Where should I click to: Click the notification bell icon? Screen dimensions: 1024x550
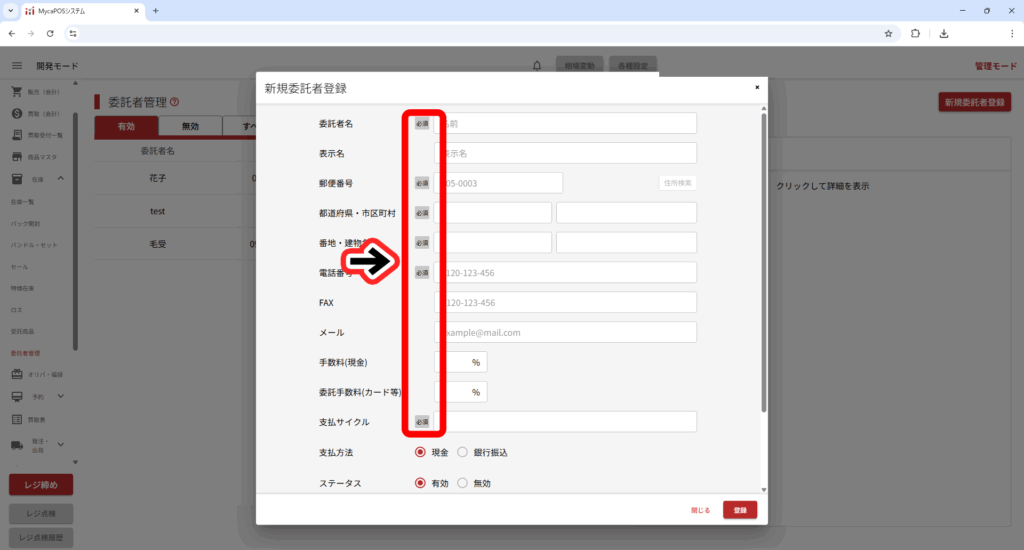click(537, 66)
